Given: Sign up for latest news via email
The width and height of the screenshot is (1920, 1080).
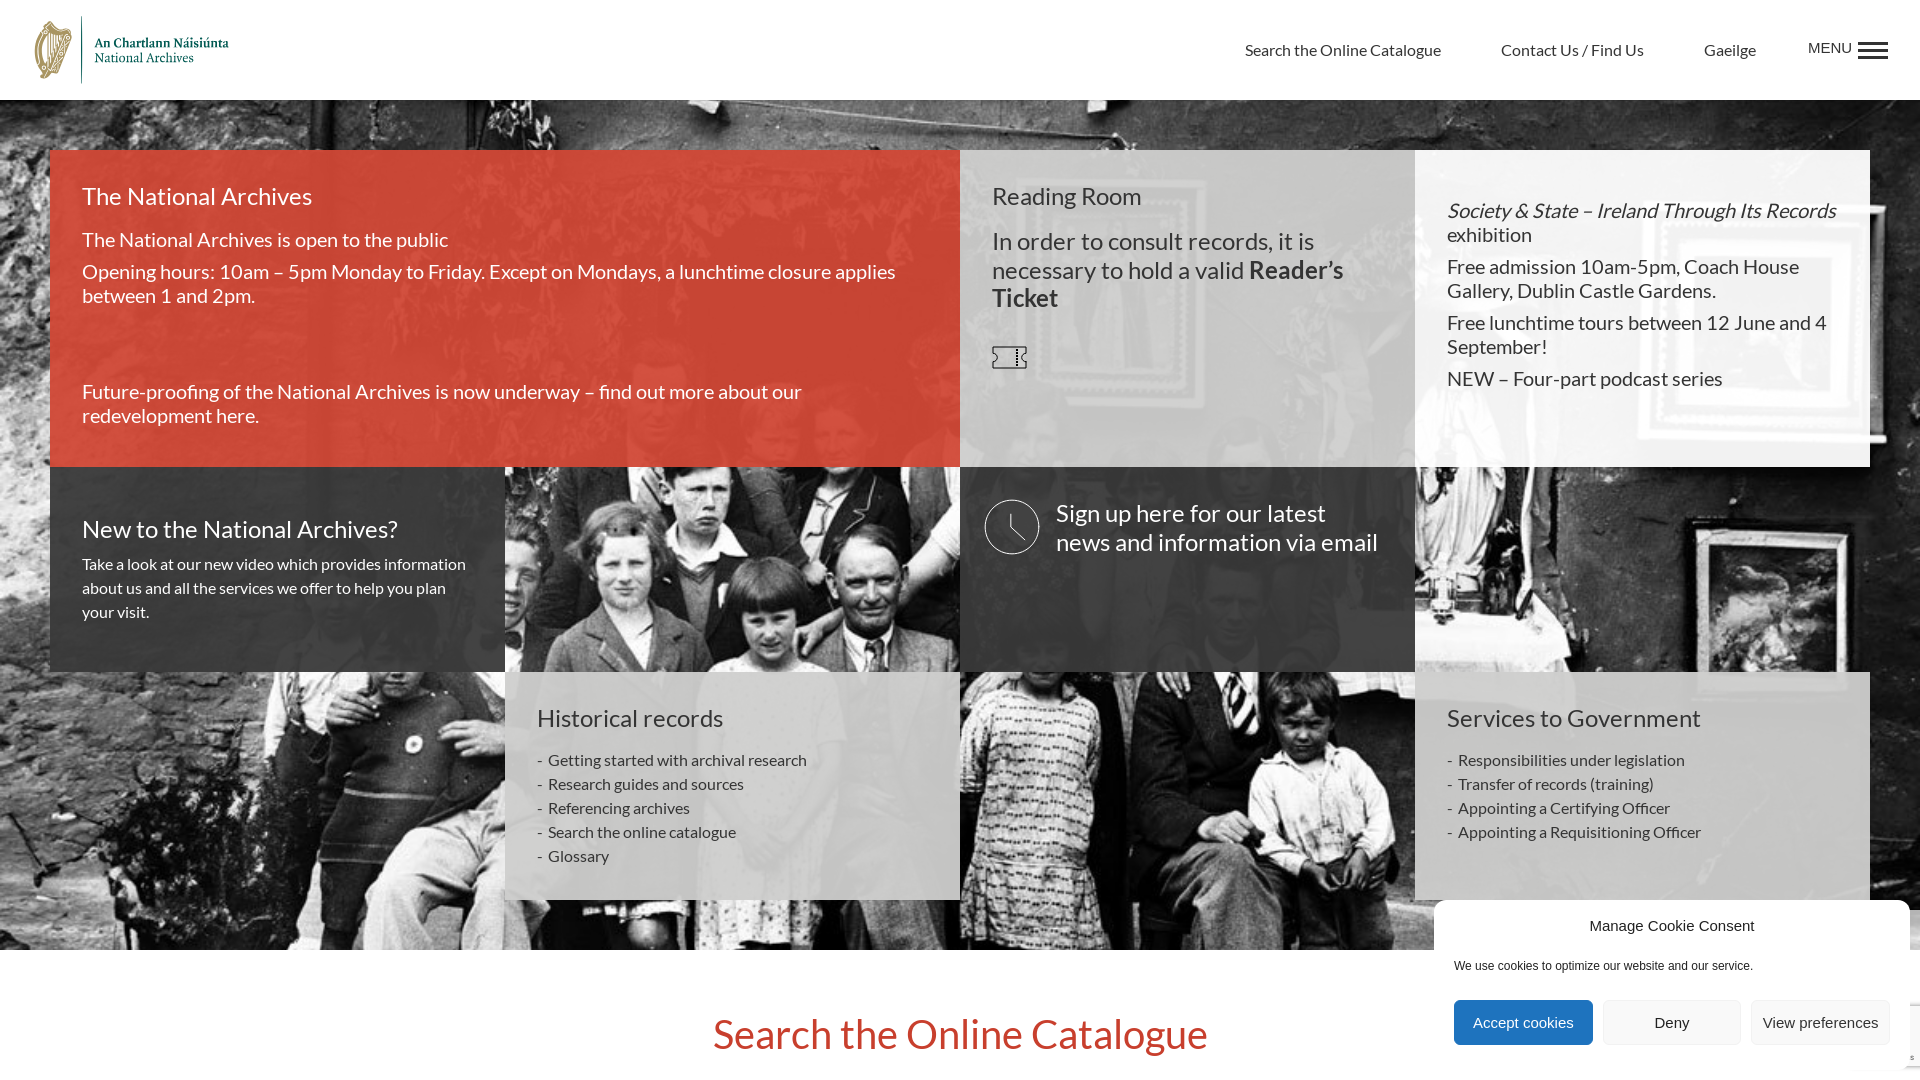Looking at the screenshot, I should point(1216,527).
